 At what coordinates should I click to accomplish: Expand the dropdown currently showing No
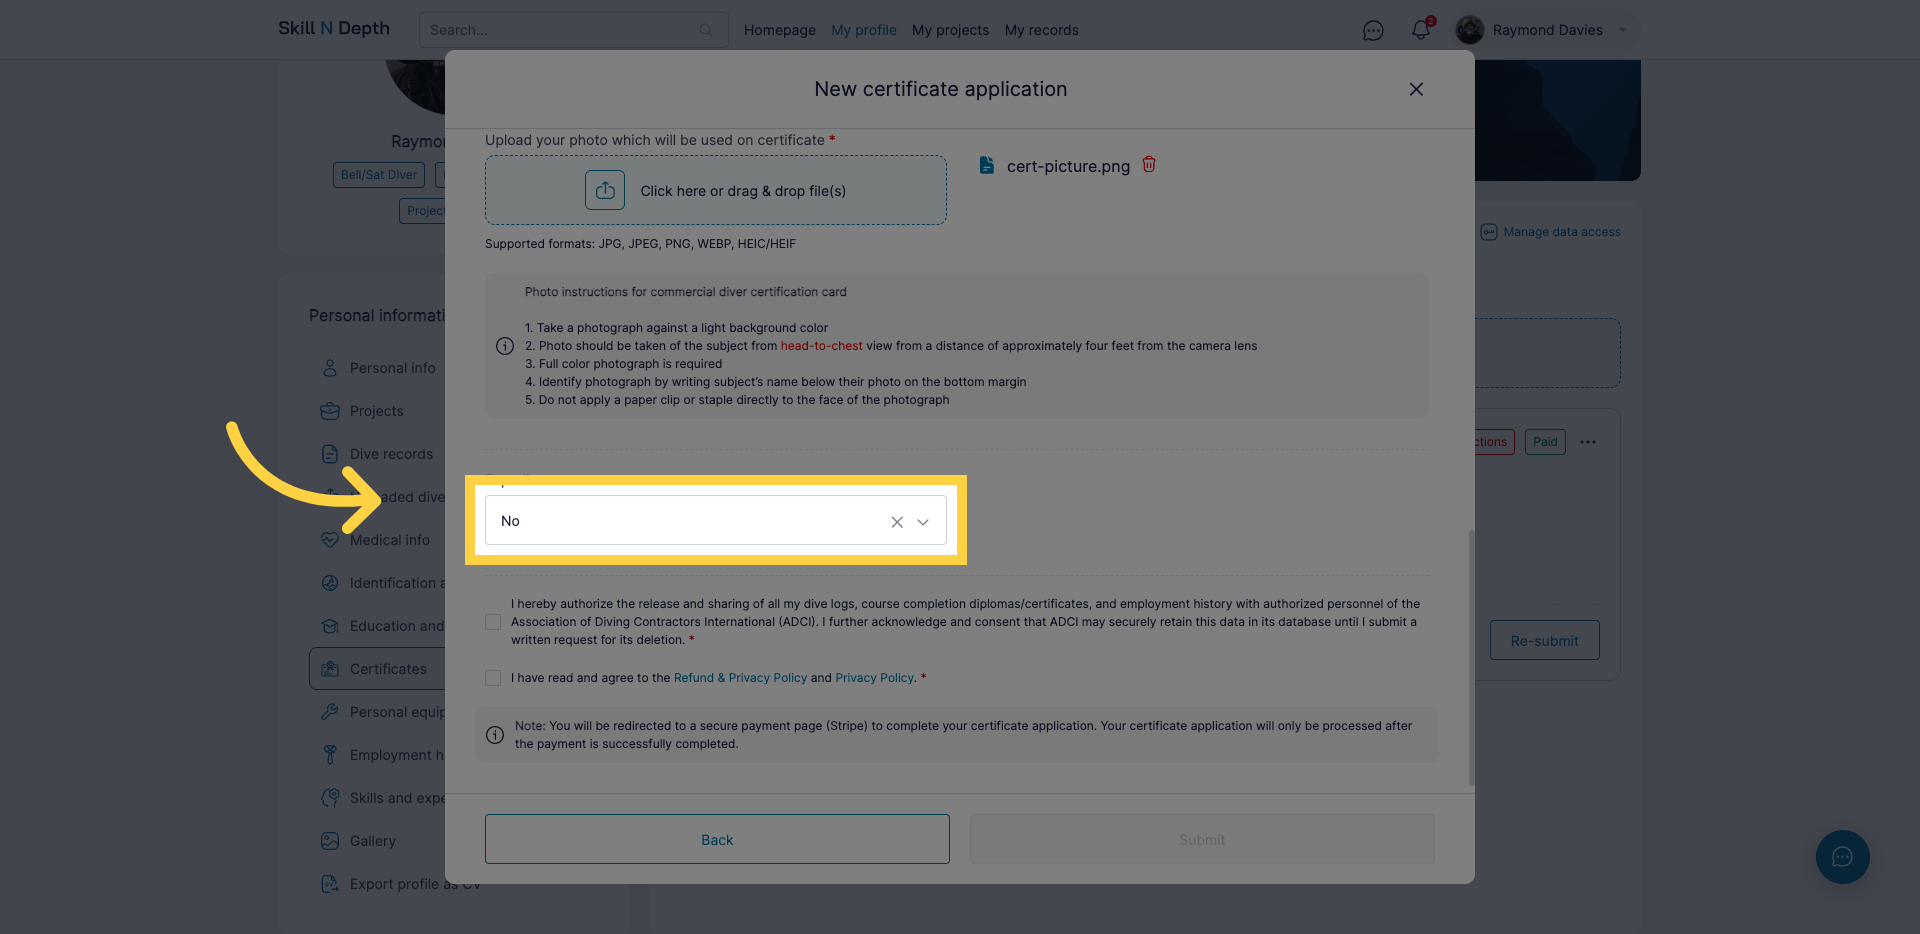click(923, 521)
